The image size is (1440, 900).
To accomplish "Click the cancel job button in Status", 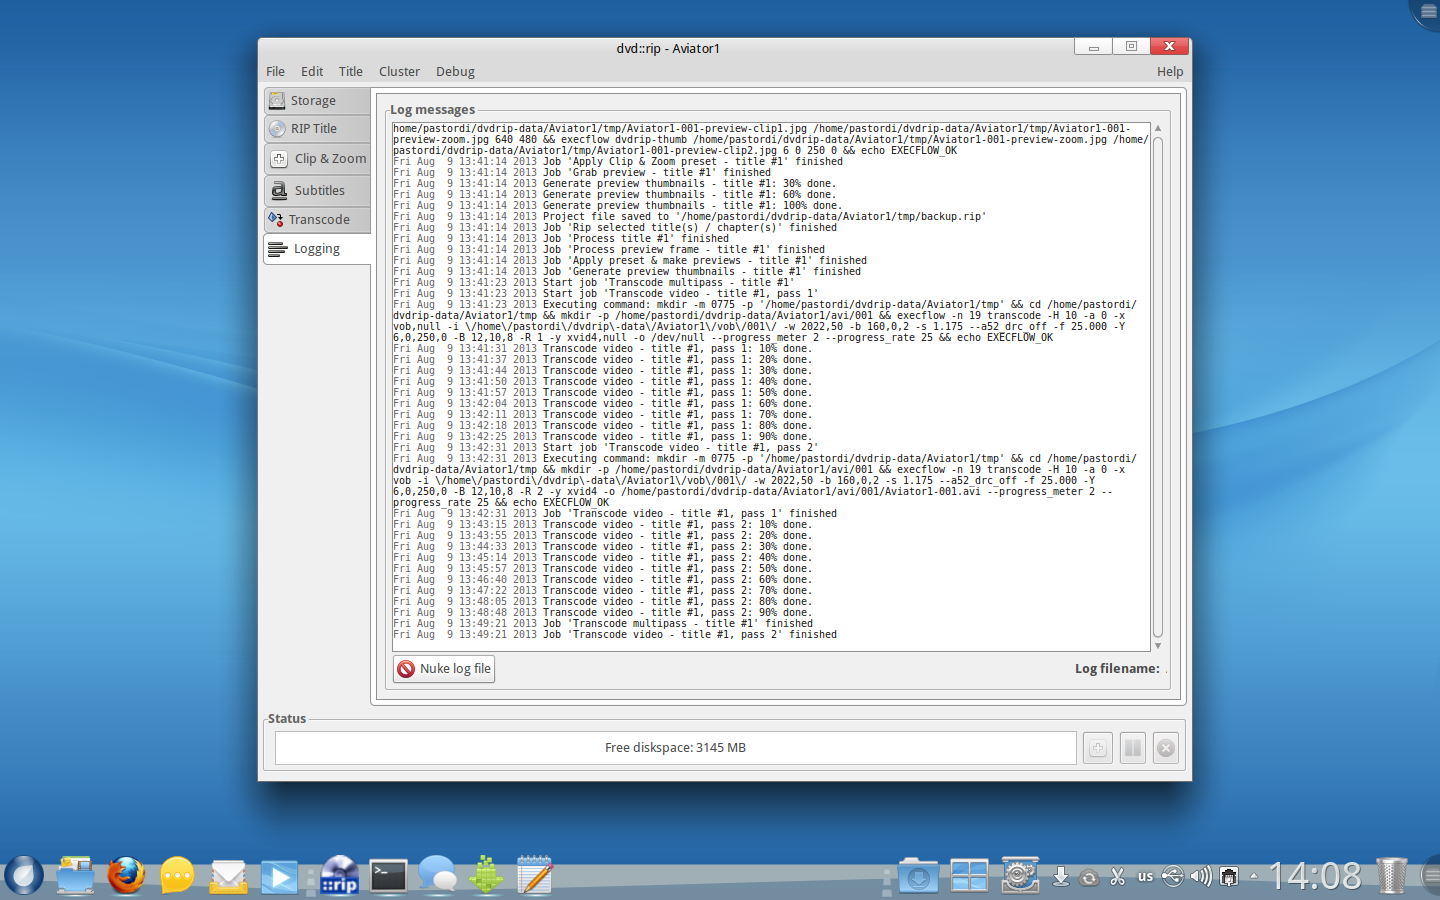I will [1166, 748].
